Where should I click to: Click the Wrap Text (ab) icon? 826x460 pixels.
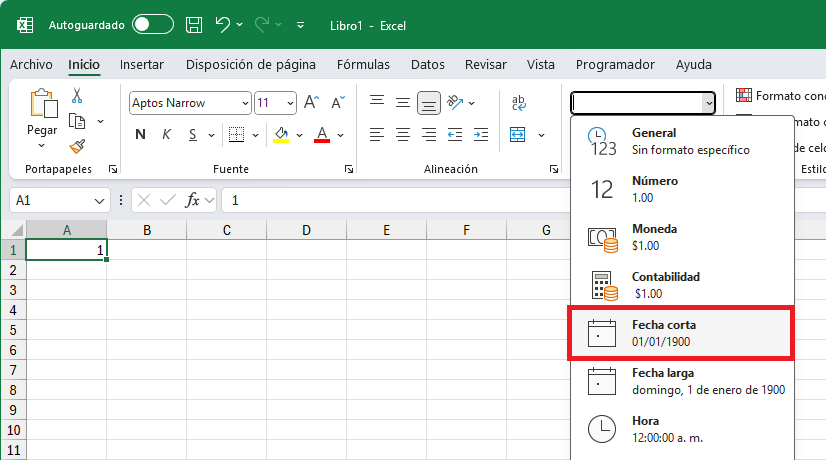click(x=518, y=102)
